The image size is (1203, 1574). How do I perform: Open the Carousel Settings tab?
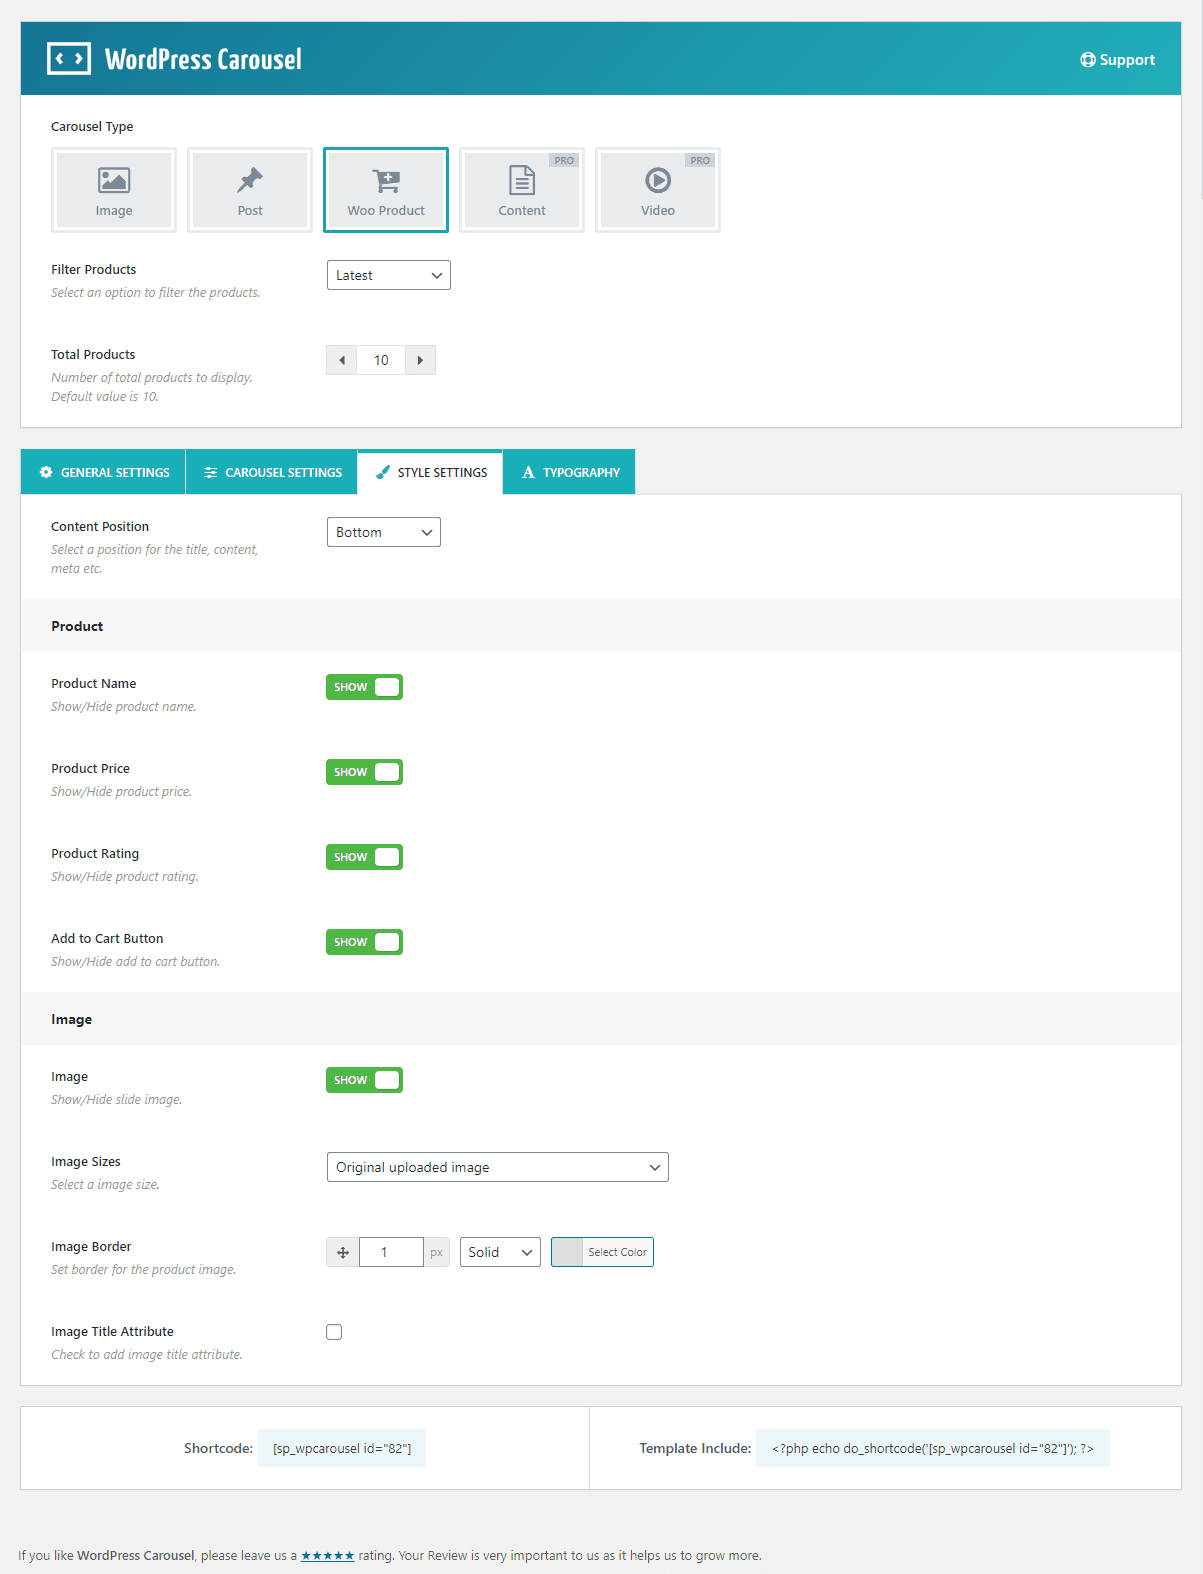click(x=272, y=472)
